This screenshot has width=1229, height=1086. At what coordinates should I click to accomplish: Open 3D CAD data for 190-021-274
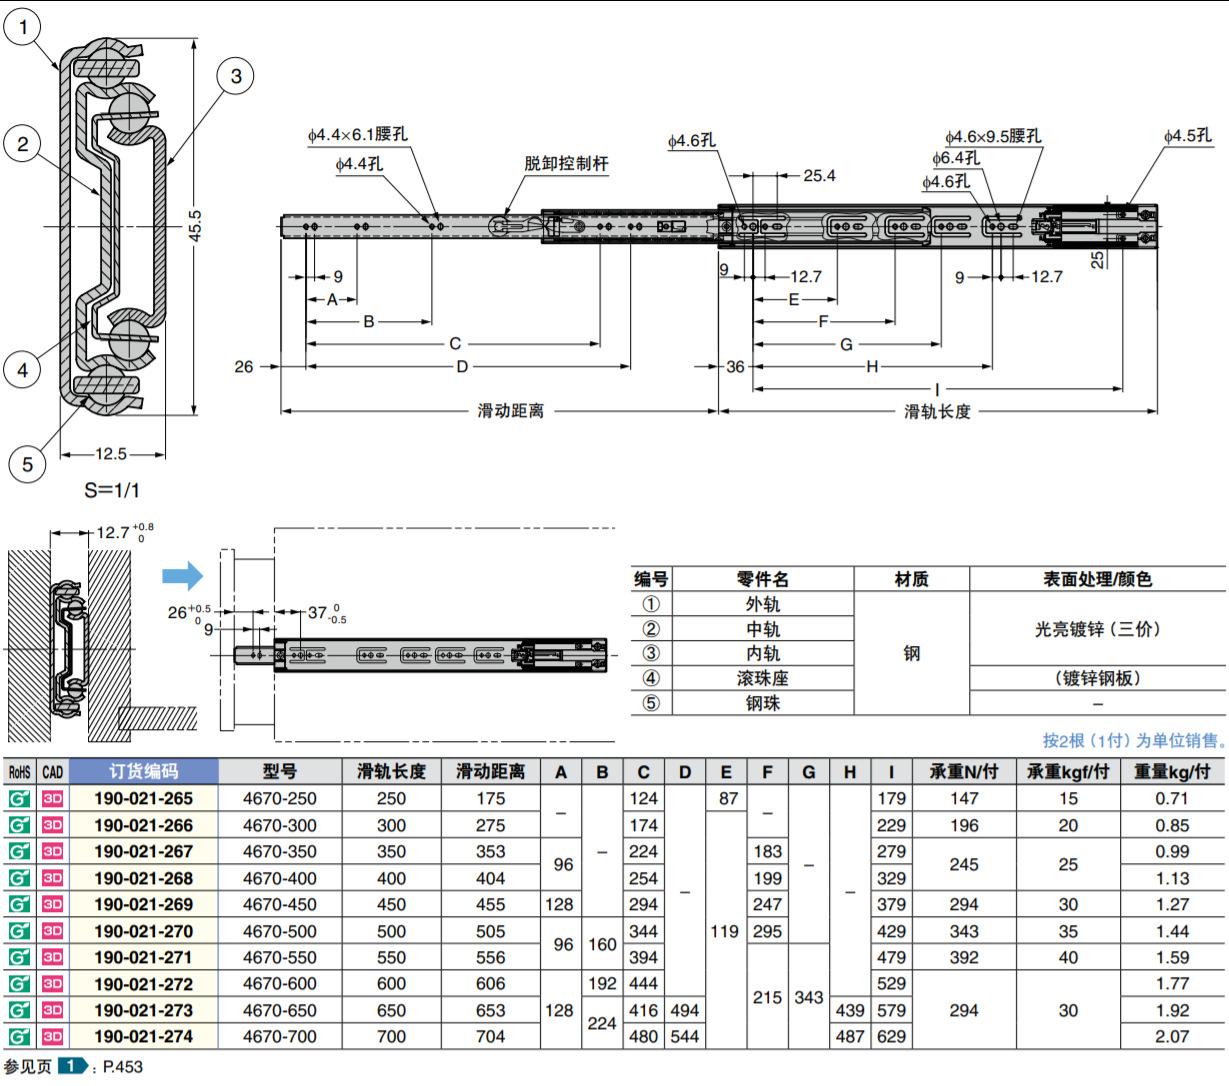[52, 1037]
